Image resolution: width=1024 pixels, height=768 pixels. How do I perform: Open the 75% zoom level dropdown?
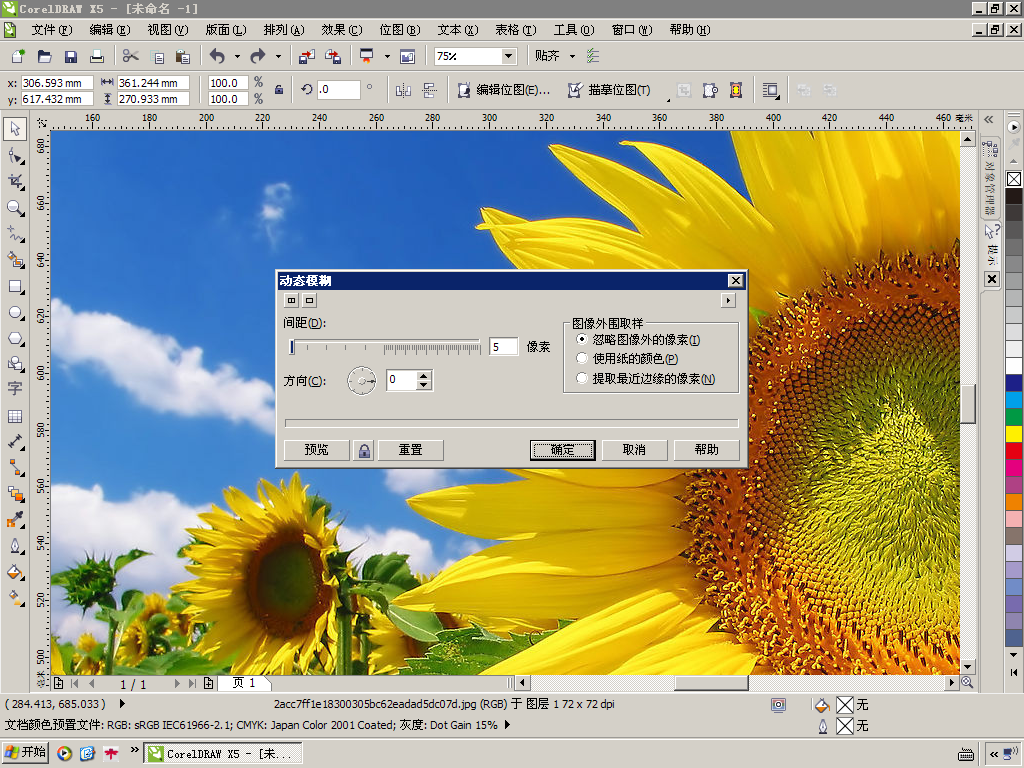point(508,56)
